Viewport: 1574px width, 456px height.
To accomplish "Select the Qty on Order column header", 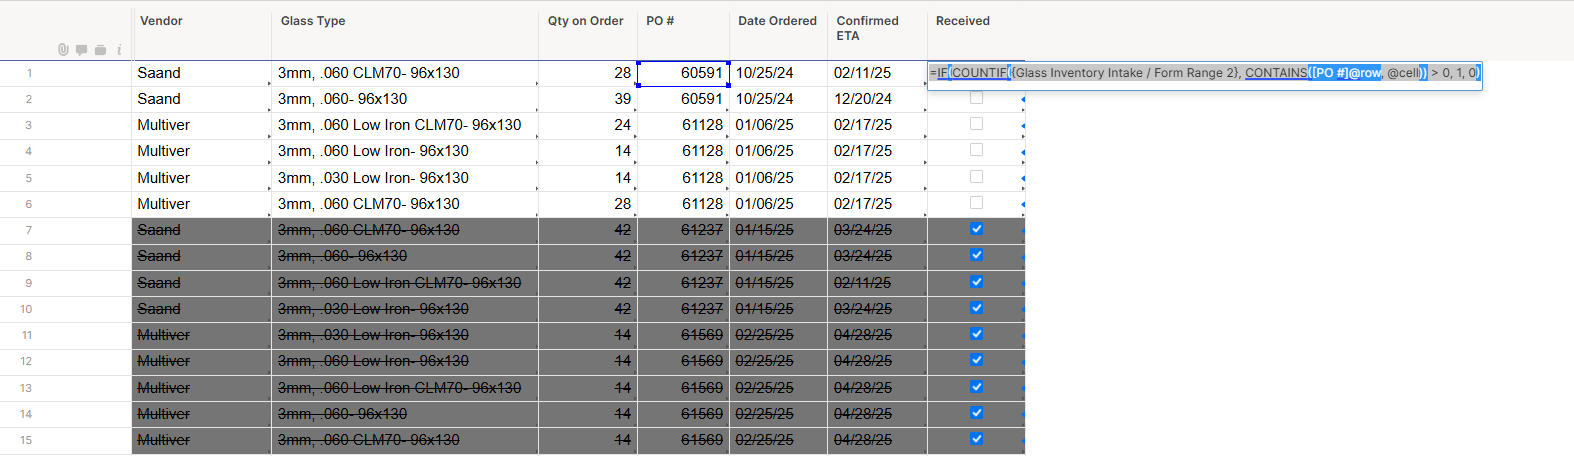I will pyautogui.click(x=588, y=31).
